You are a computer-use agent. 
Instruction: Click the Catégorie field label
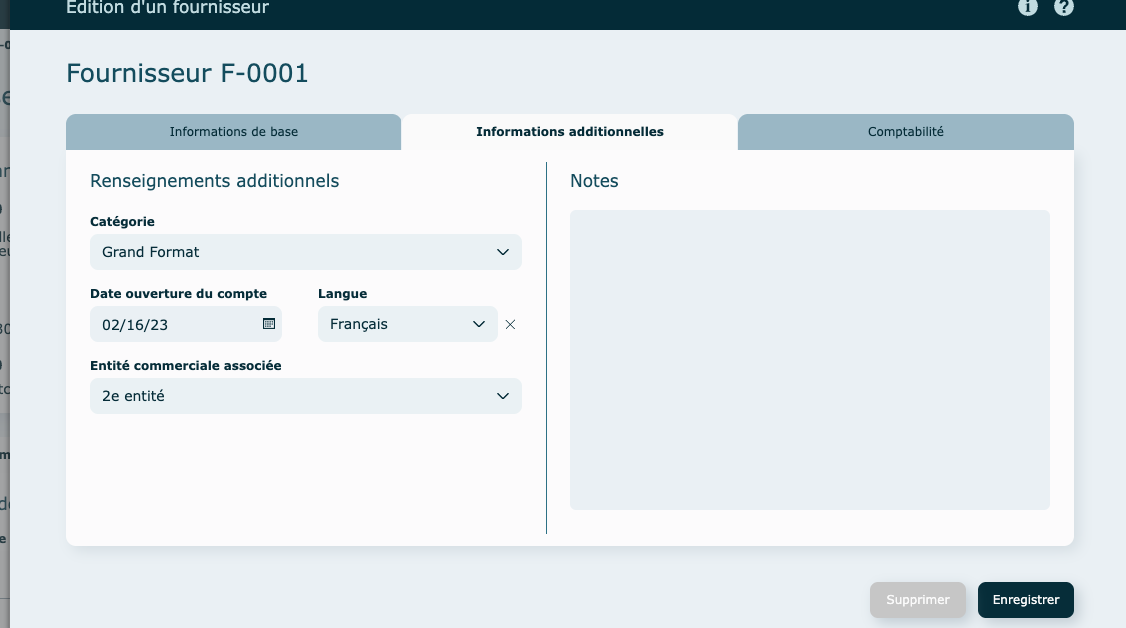[122, 222]
